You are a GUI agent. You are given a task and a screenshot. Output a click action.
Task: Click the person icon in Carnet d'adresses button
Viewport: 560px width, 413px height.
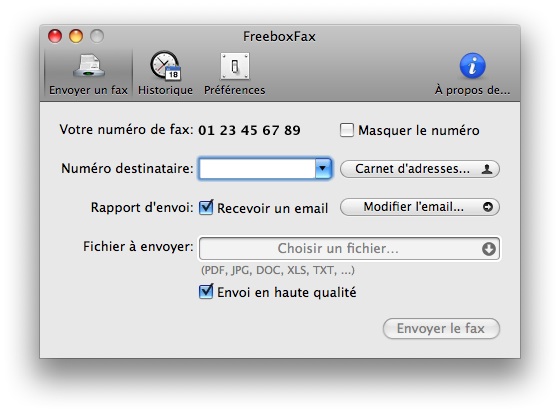click(487, 169)
